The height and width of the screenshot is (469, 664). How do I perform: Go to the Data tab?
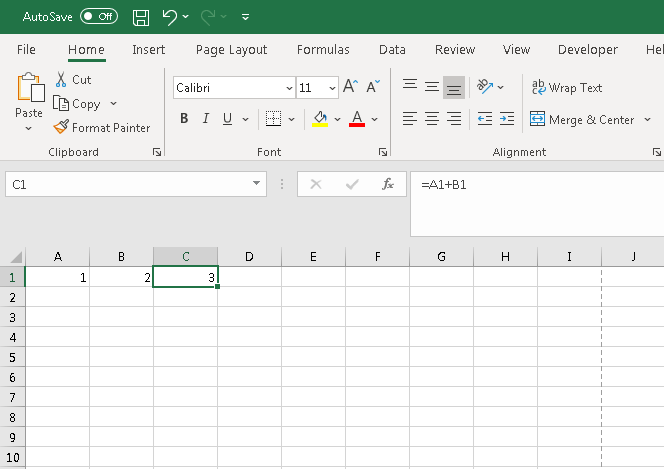[x=392, y=50]
